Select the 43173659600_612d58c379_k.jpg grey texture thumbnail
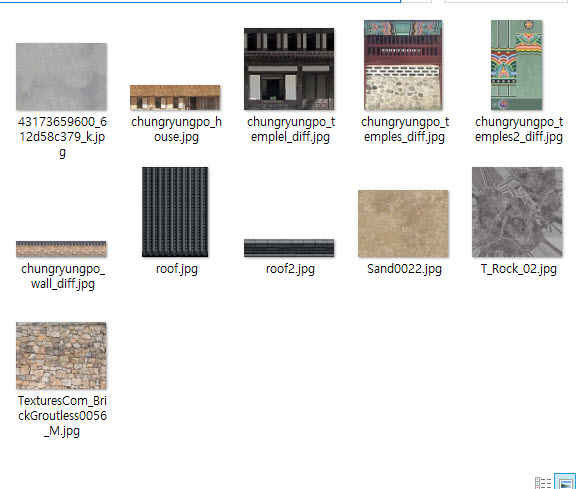The image size is (579, 489). pos(61,76)
